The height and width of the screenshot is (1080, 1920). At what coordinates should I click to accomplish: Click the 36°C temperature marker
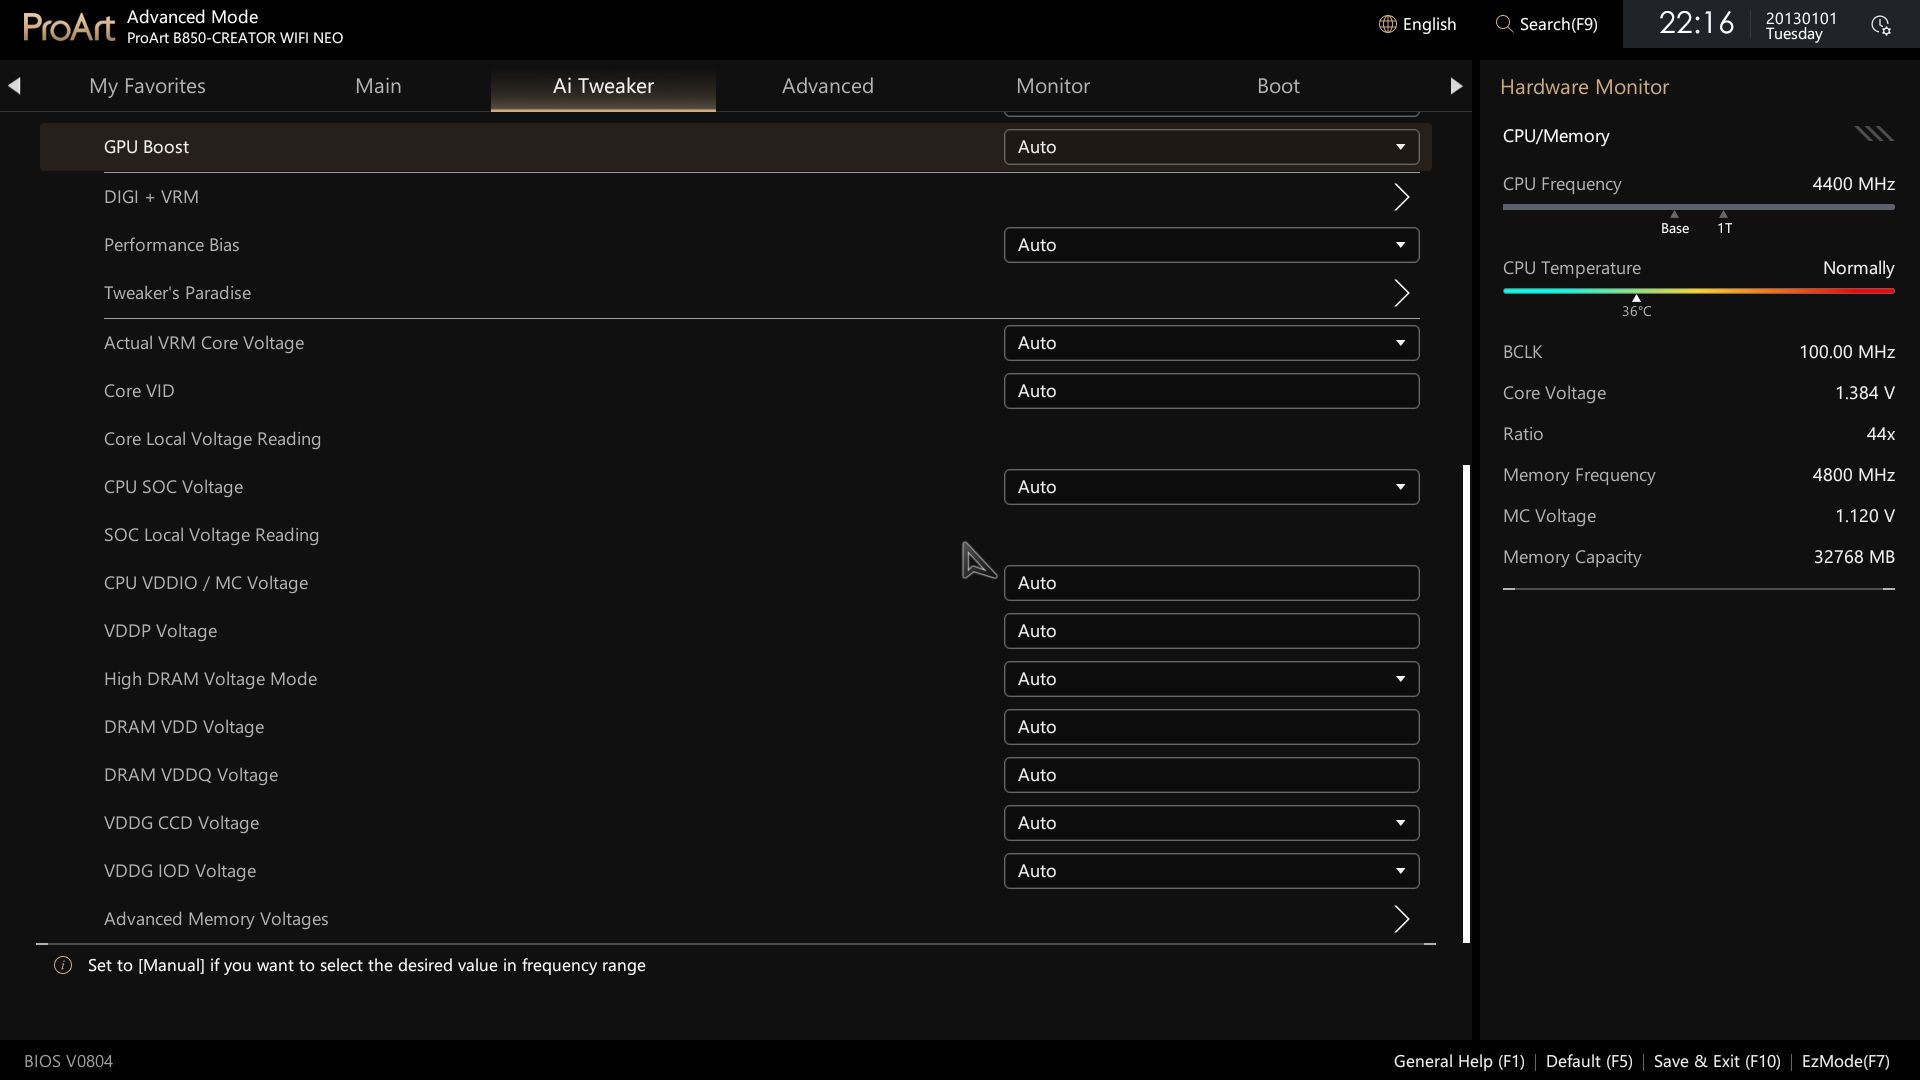coord(1636,306)
